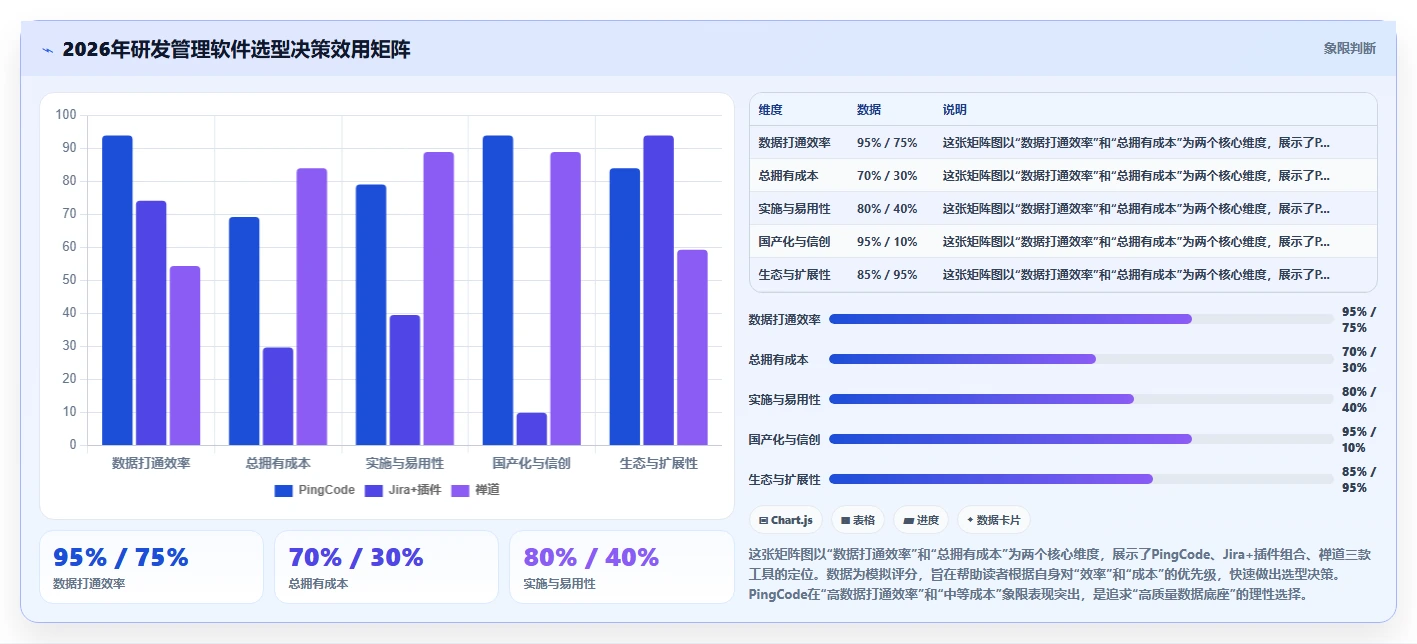Image resolution: width=1417 pixels, height=644 pixels.
Task: Click PingCode bar for 生态与扩展性 in chart
Action: (625, 307)
